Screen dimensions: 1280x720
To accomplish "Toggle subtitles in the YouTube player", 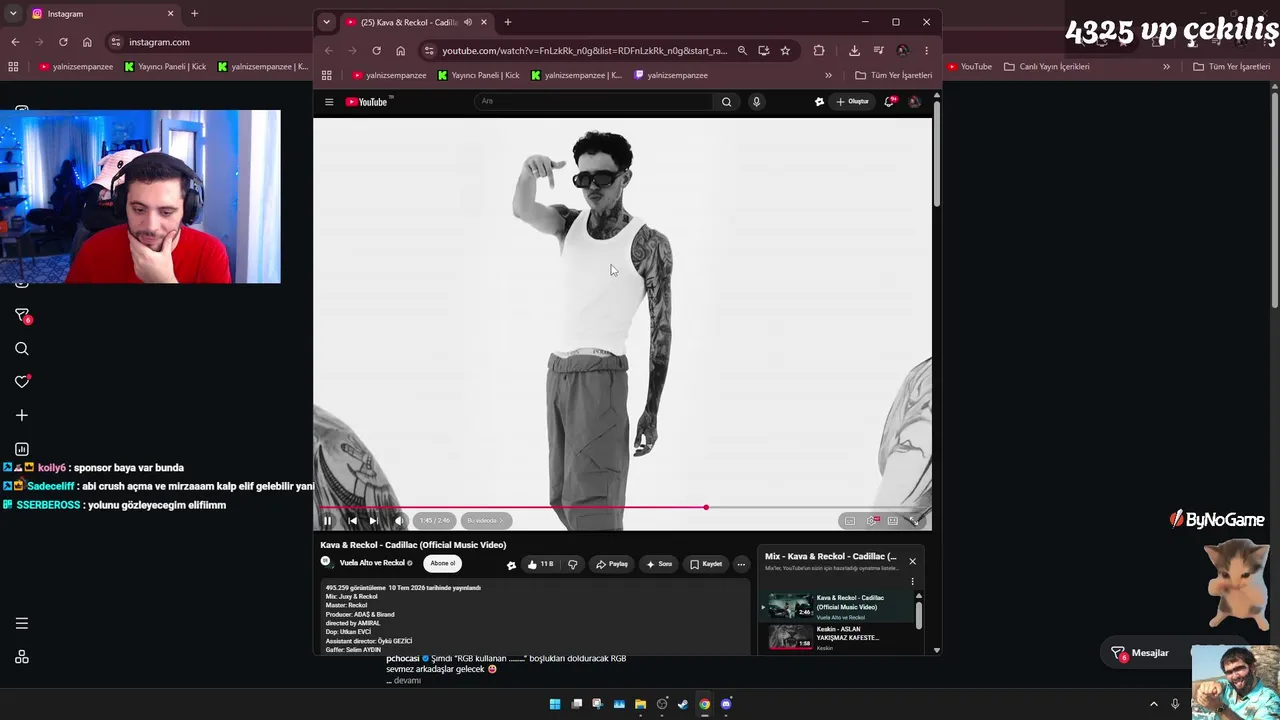I will (850, 520).
